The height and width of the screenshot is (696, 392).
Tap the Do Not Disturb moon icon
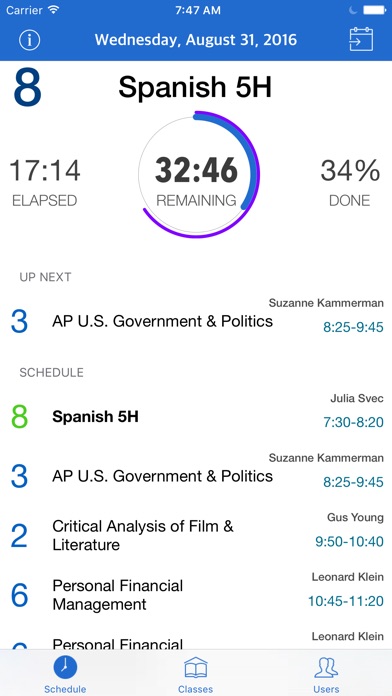coord(352,10)
